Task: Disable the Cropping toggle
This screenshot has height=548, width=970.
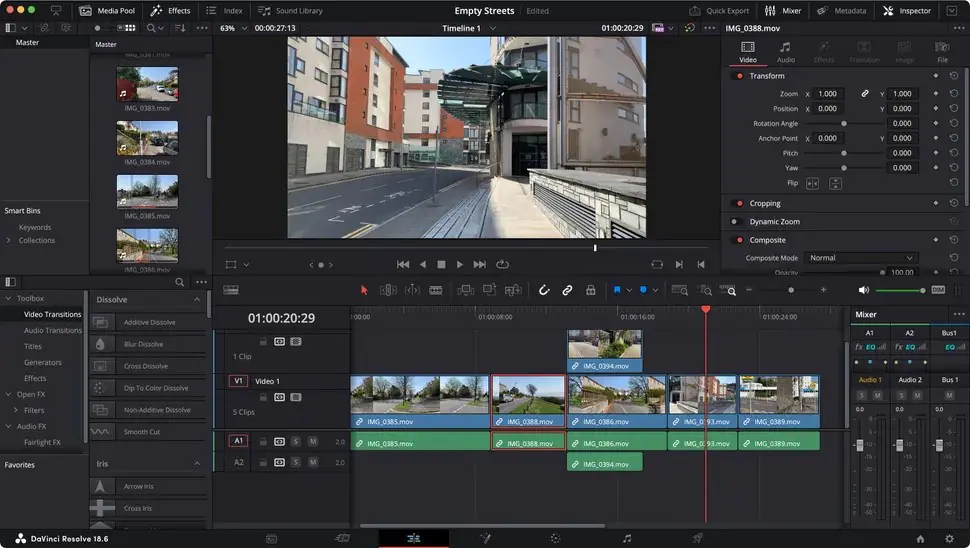Action: tap(740, 204)
